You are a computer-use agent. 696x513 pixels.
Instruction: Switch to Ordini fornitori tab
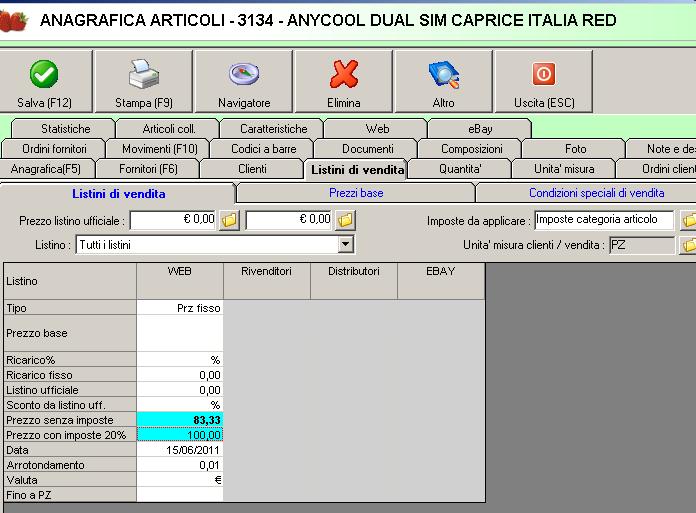point(54,149)
